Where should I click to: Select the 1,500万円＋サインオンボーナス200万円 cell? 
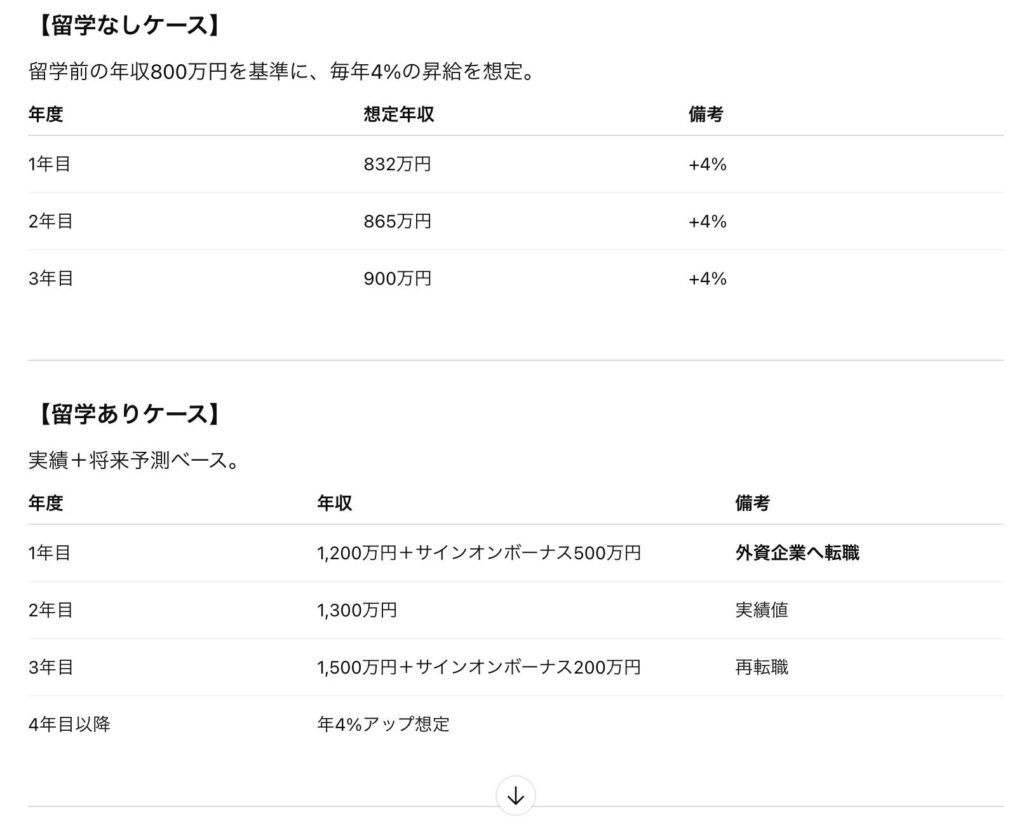click(x=479, y=666)
